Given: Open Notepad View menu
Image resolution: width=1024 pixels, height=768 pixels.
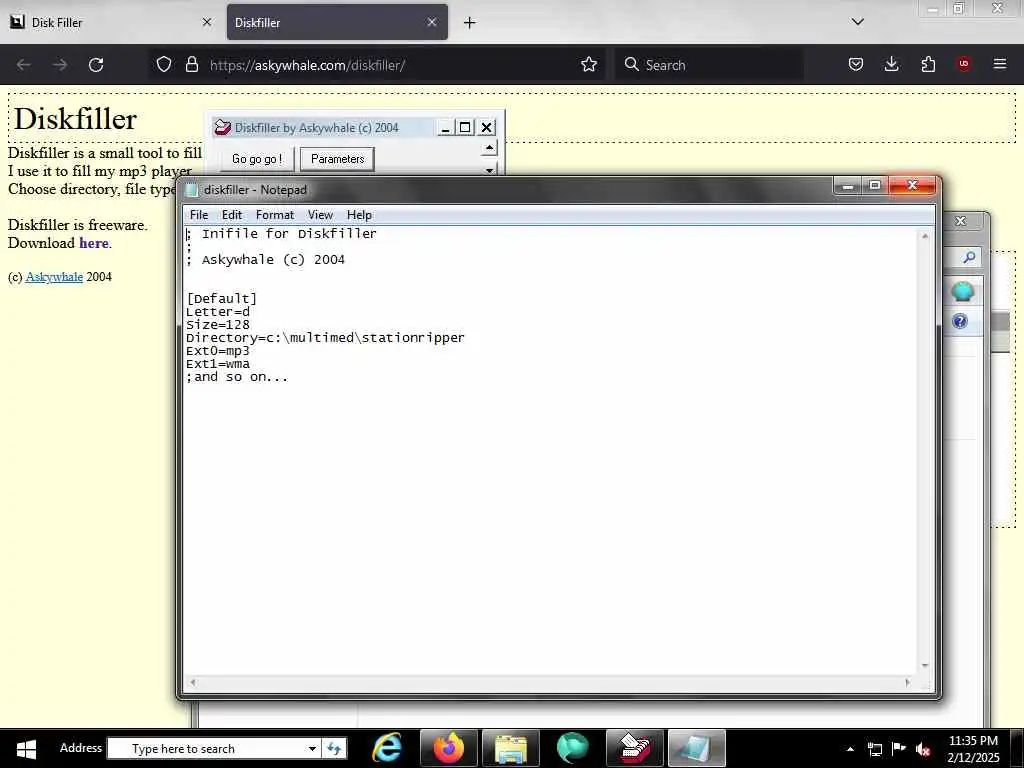Looking at the screenshot, I should [x=320, y=215].
